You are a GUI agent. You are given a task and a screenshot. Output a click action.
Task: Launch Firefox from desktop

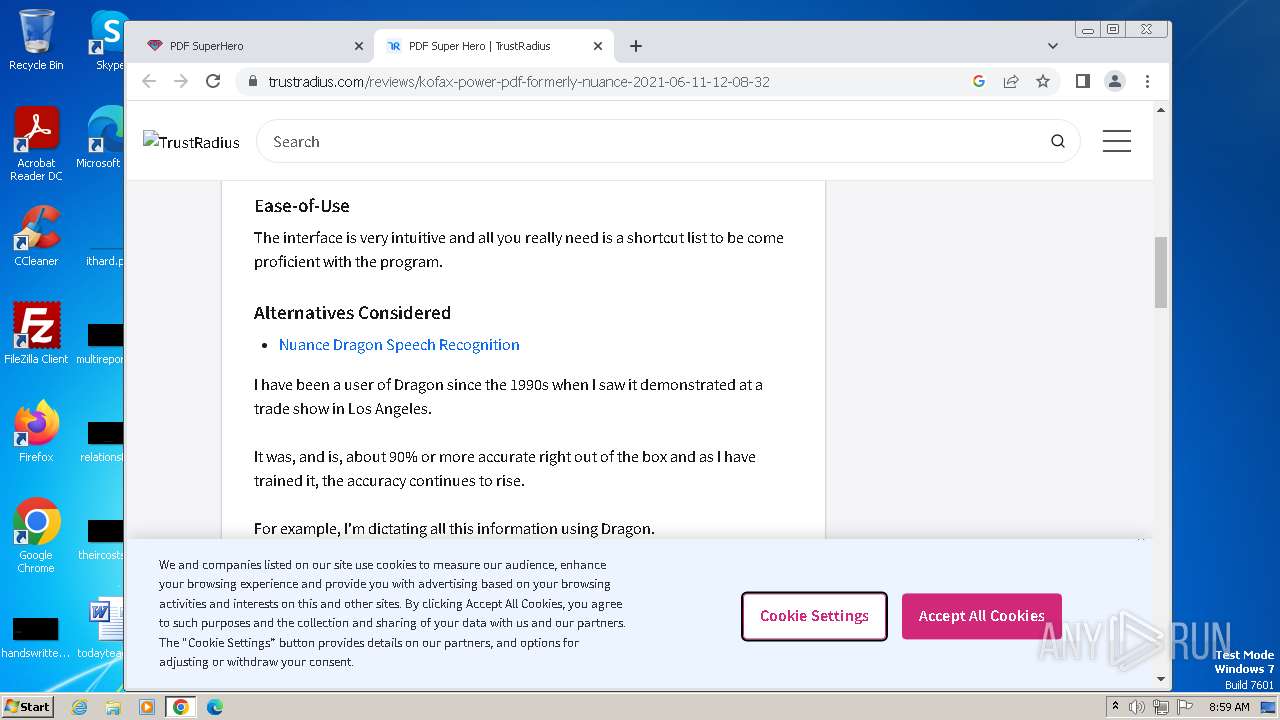pos(36,431)
